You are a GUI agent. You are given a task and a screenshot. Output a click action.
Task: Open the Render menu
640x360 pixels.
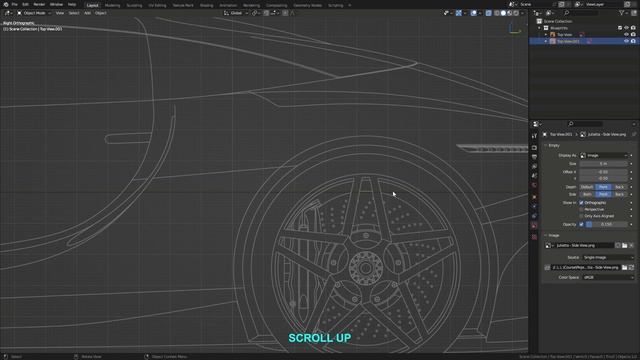(x=39, y=4)
